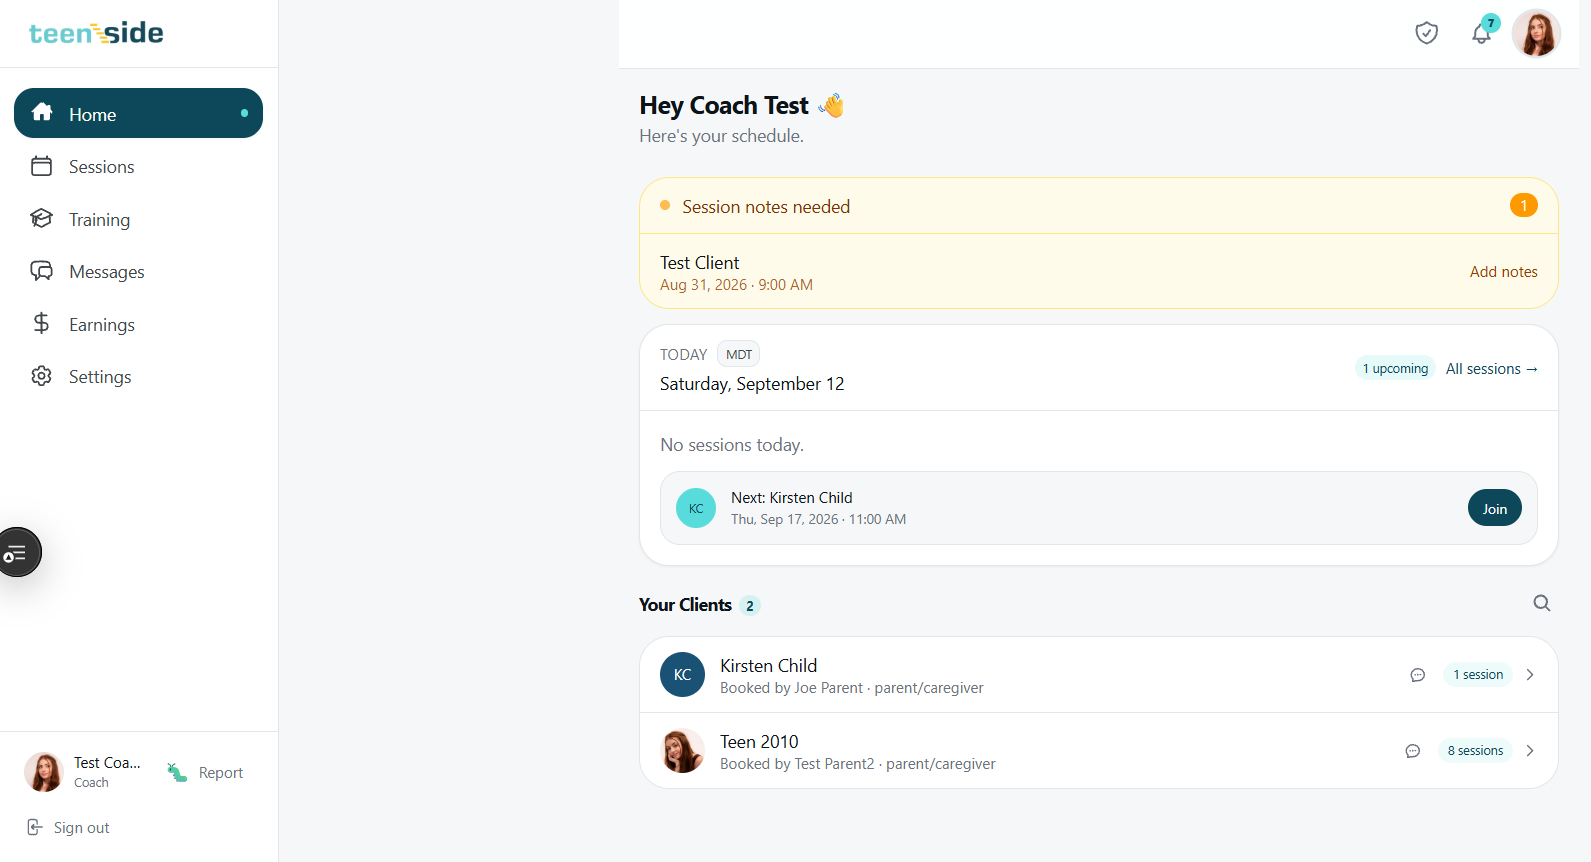Message Kirsten Child via chat icon
Screen dimensions: 1591x862
coord(1417,675)
